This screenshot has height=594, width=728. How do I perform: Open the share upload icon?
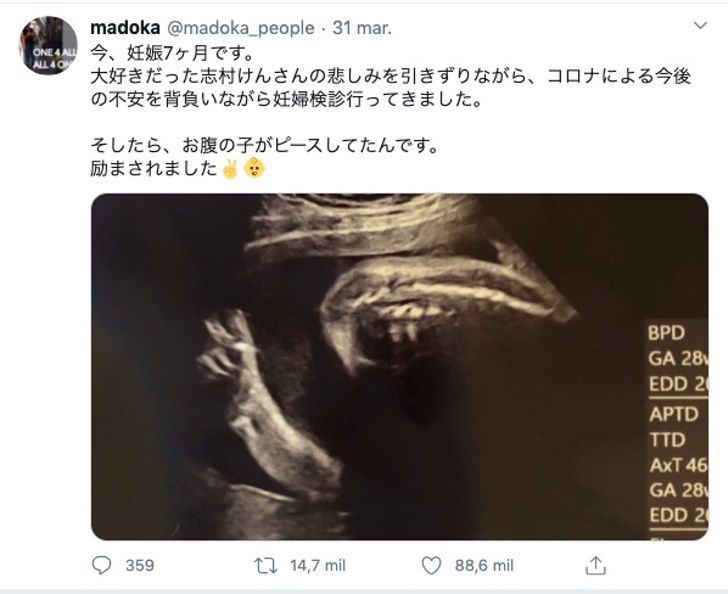pyautogui.click(x=596, y=565)
